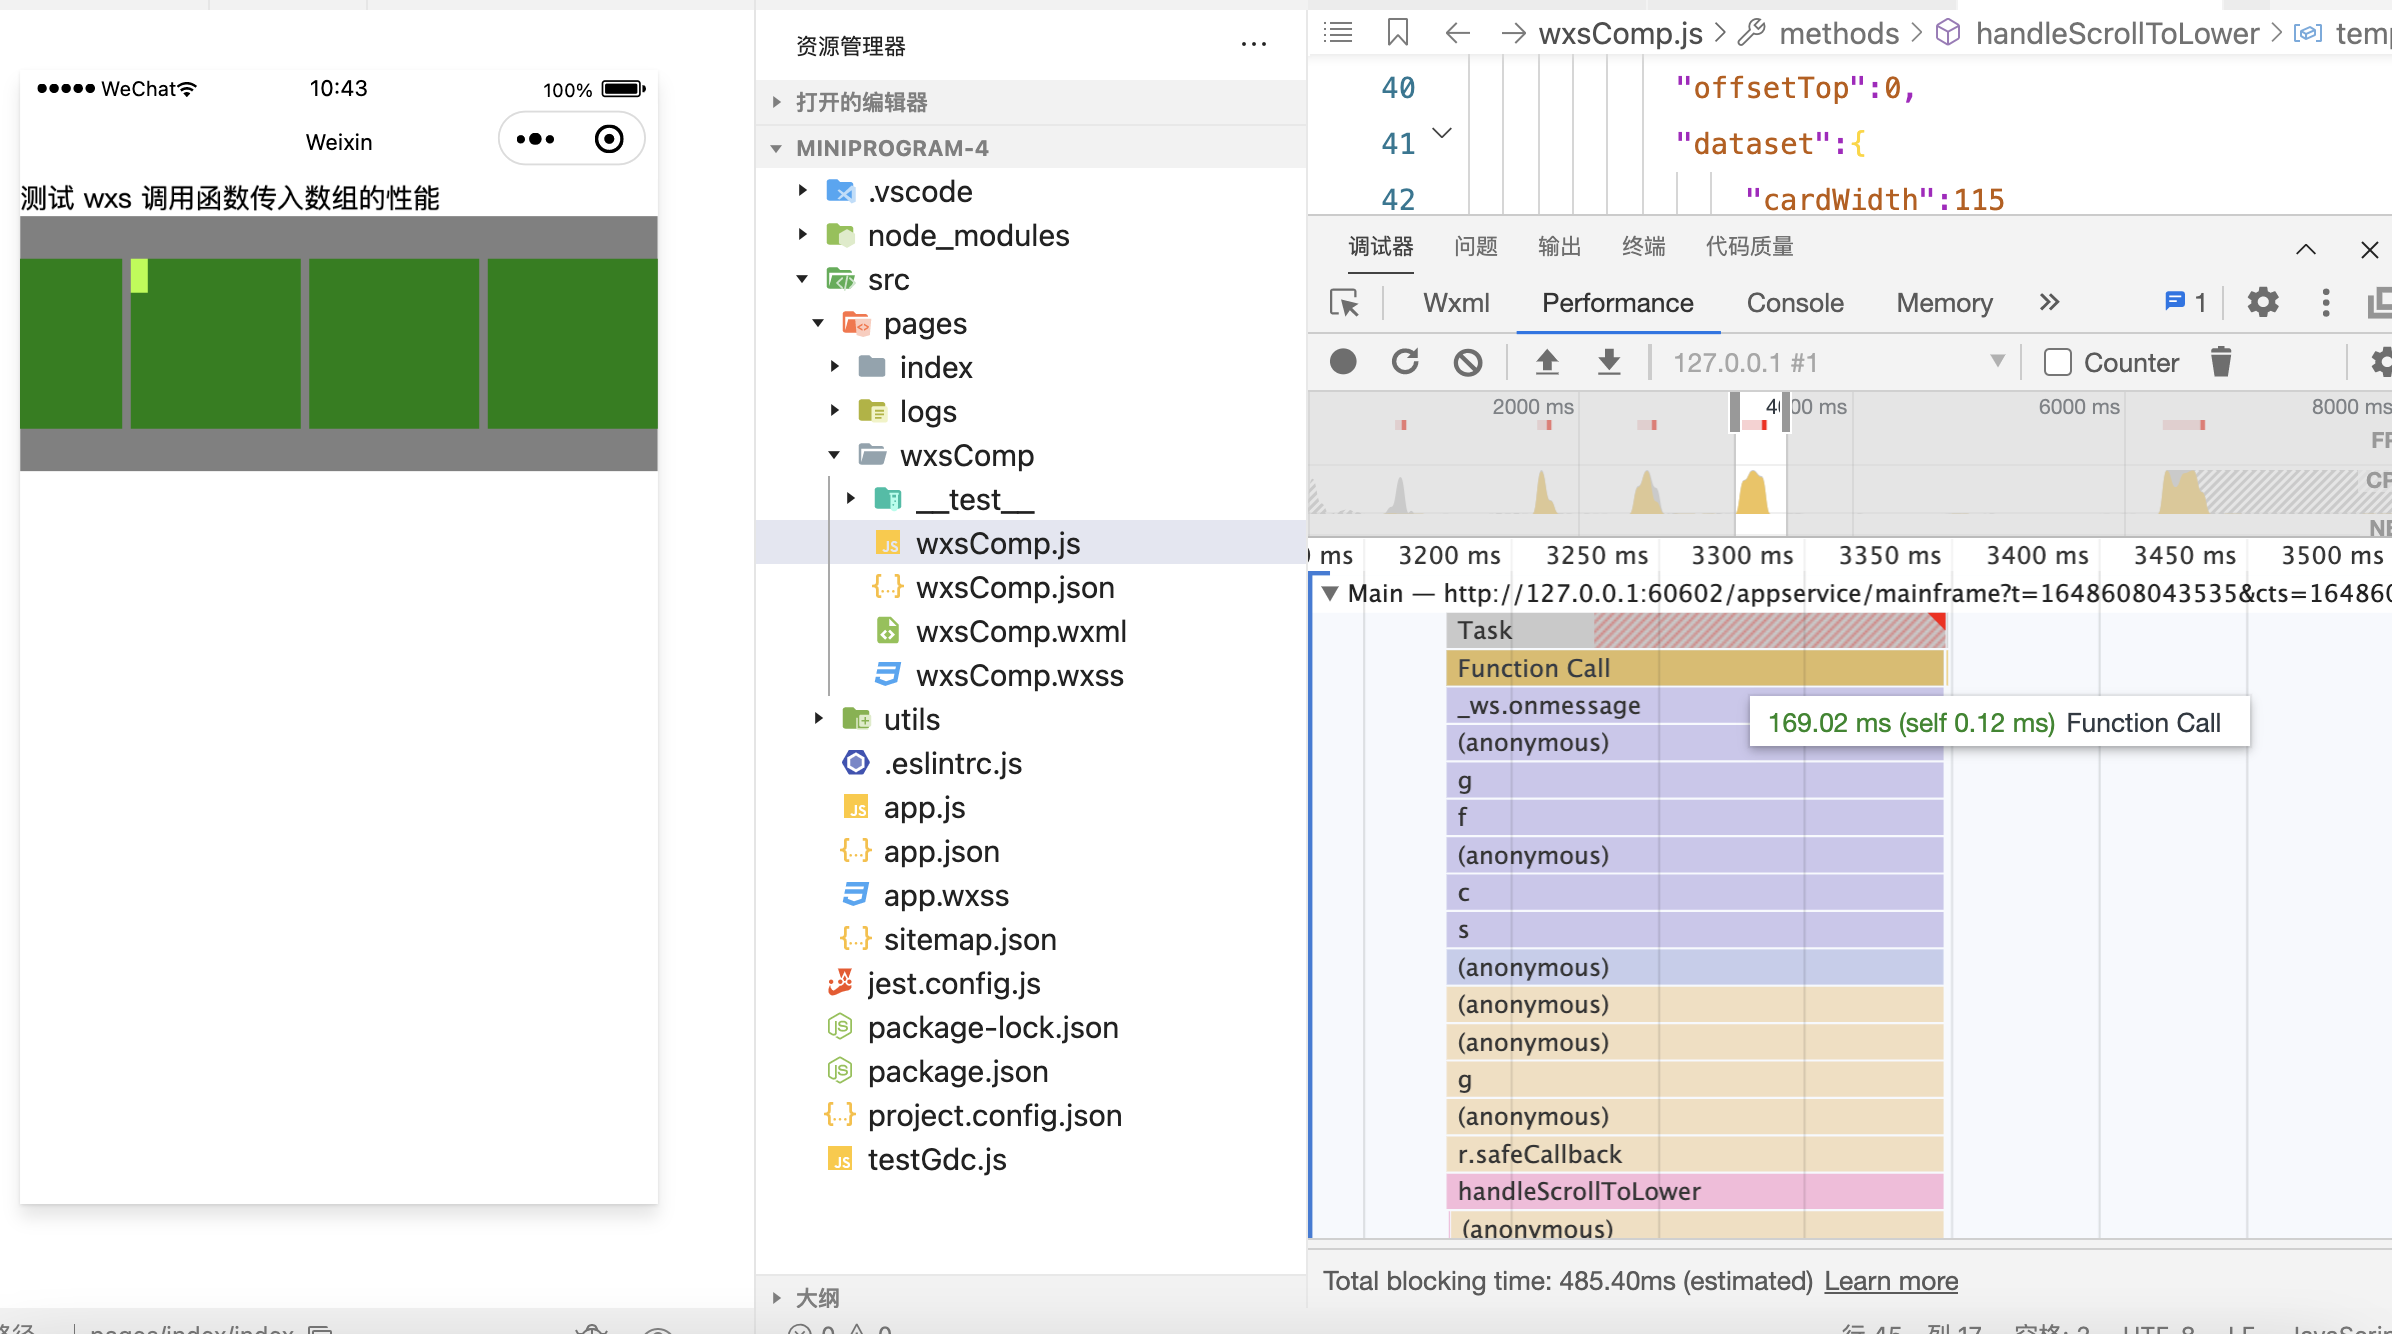Image resolution: width=2392 pixels, height=1334 pixels.
Task: Click the record profile button
Action: click(1343, 362)
